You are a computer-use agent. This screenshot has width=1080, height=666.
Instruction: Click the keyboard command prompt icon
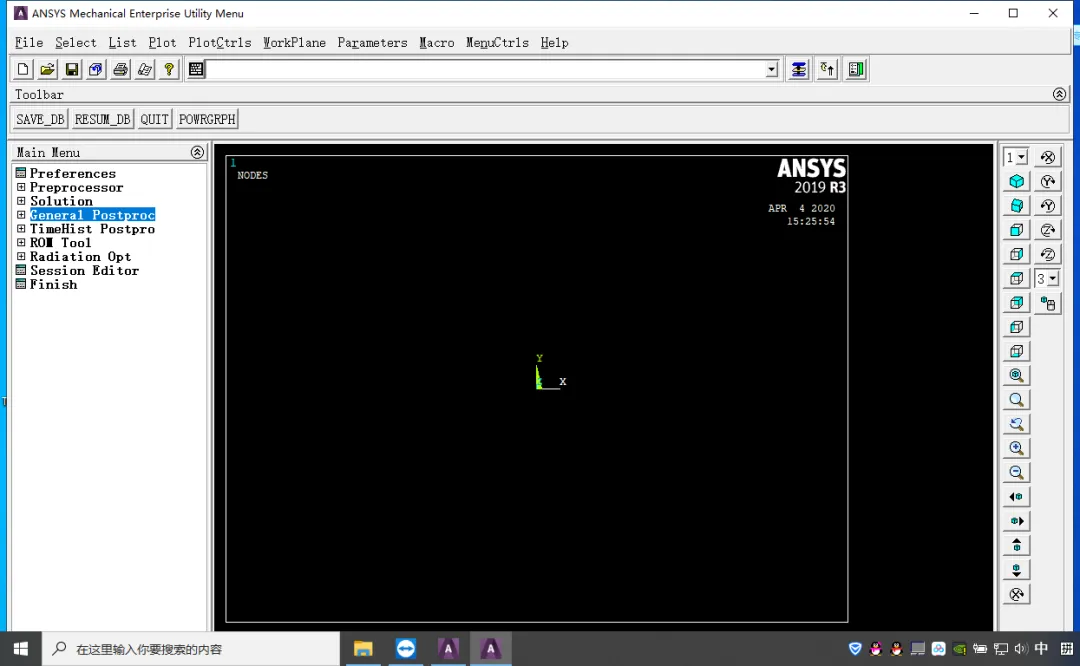196,69
